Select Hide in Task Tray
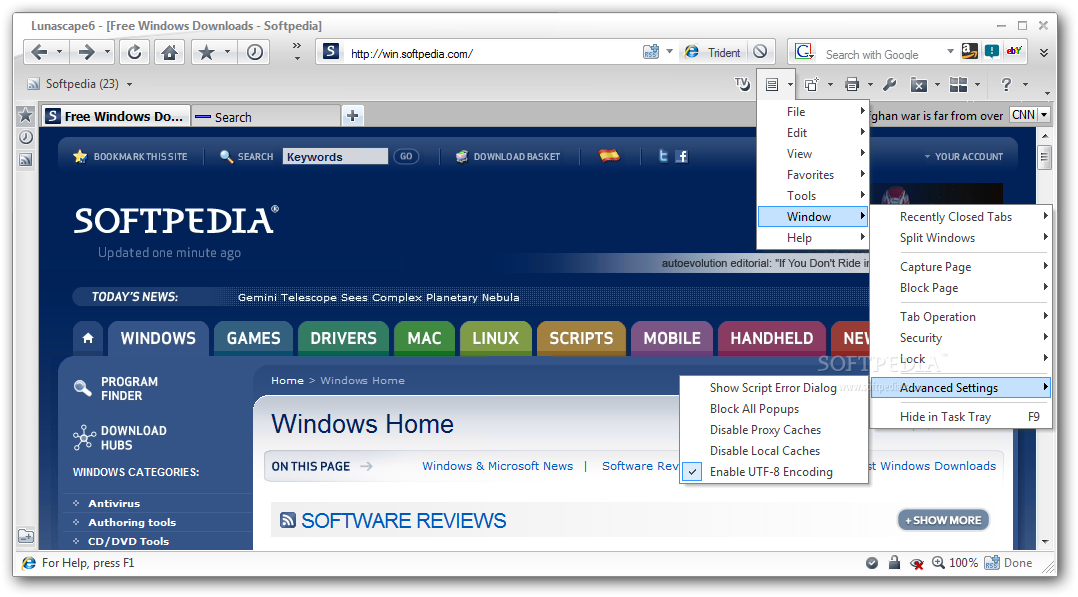1078x597 pixels. click(x=961, y=417)
